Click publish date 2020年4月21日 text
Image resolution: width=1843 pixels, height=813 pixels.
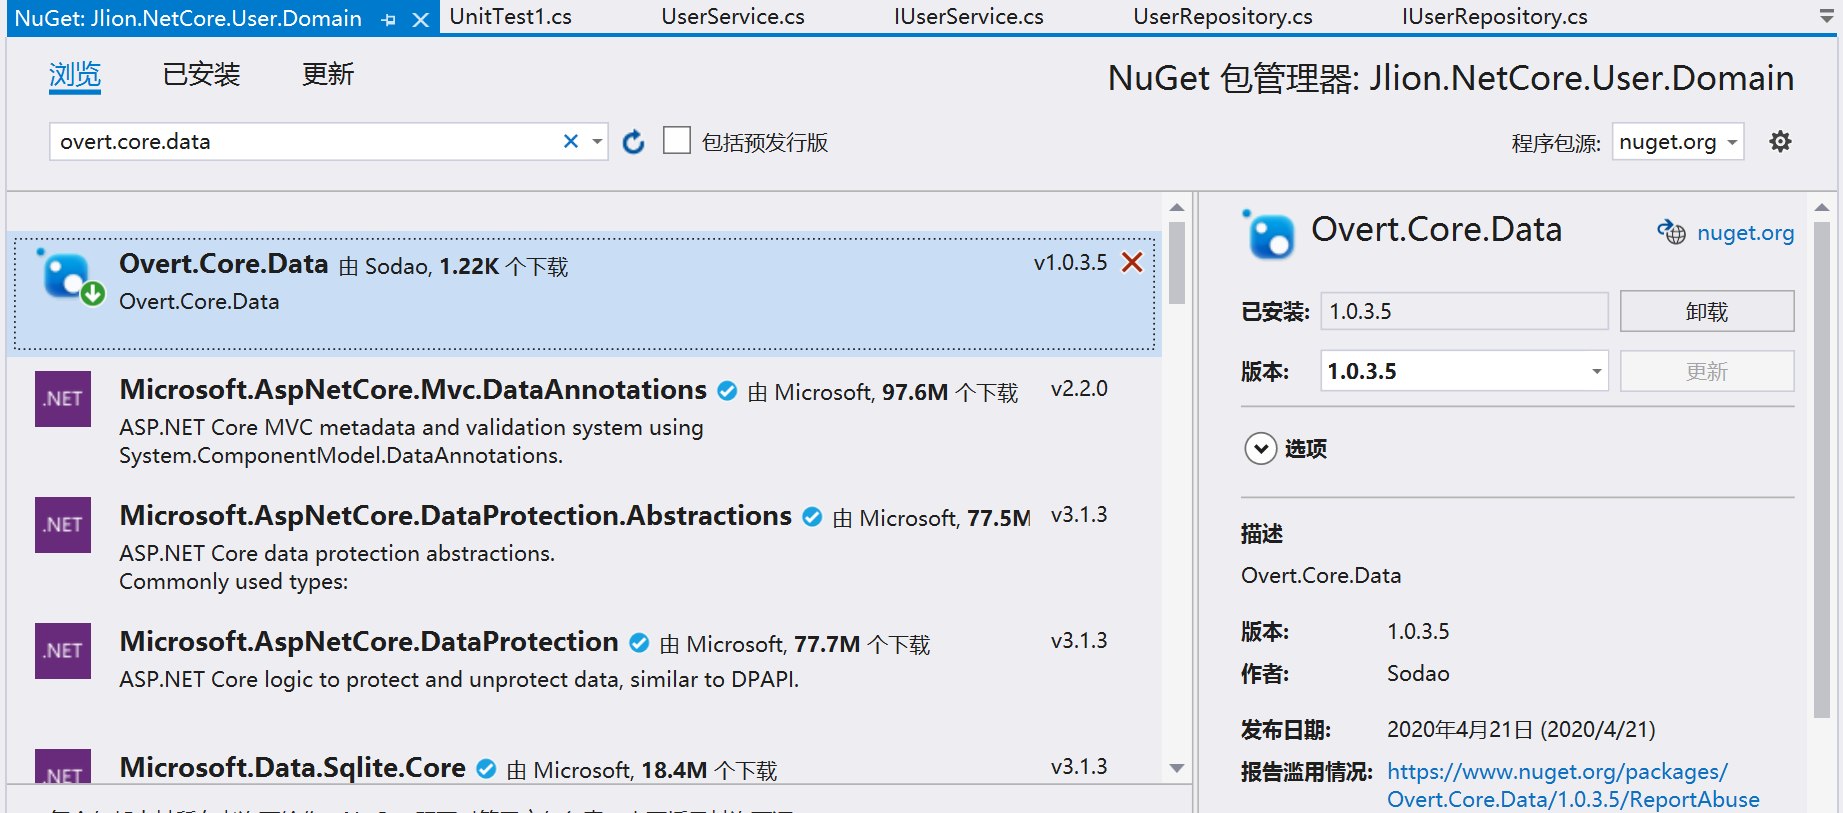(x=1521, y=730)
